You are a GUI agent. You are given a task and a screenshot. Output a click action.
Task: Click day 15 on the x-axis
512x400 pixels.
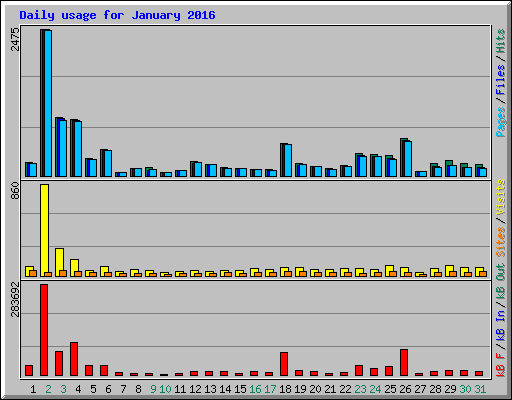point(240,389)
